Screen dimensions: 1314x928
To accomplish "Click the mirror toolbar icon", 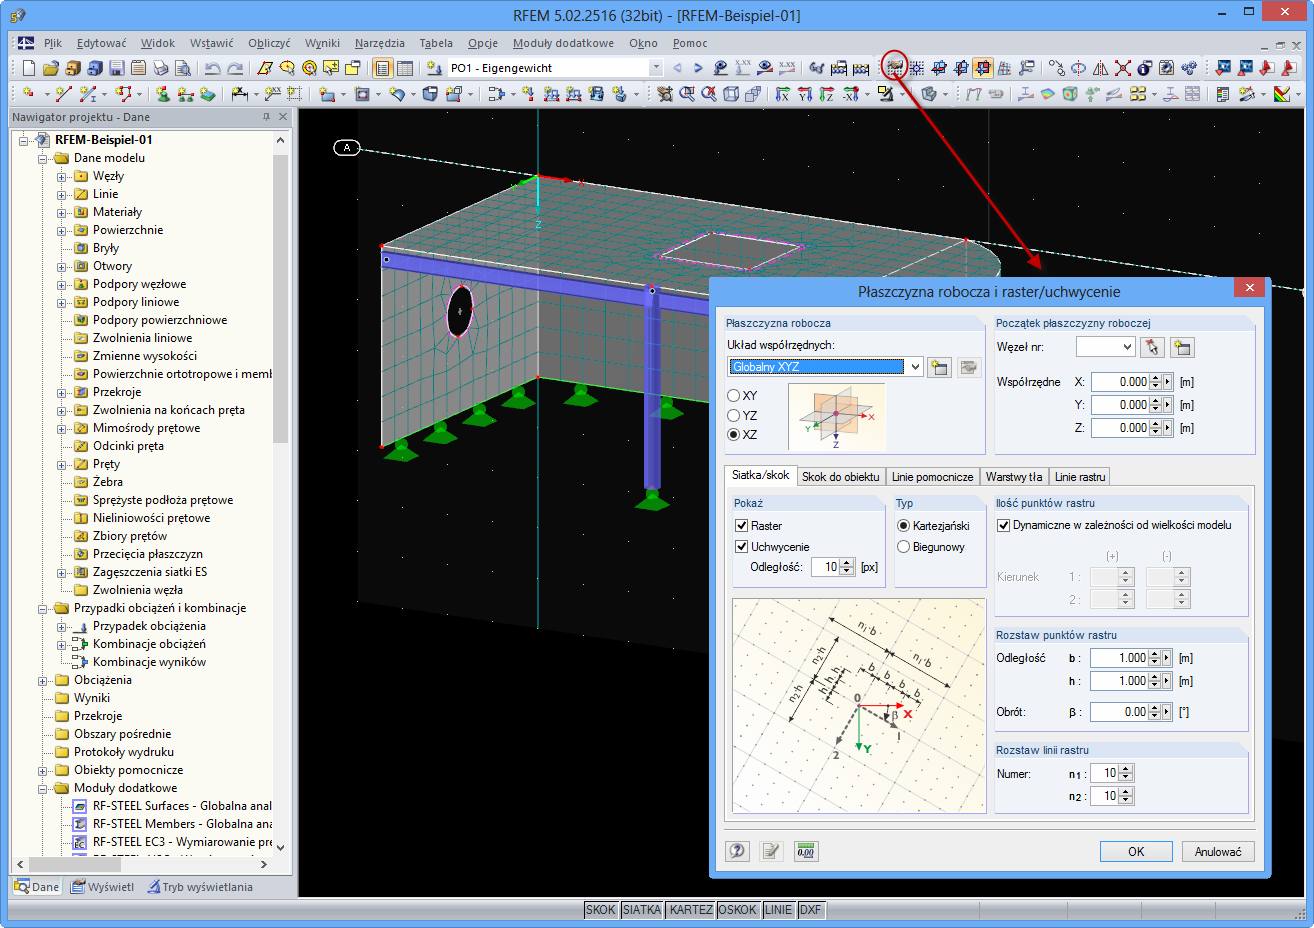I will (1100, 68).
